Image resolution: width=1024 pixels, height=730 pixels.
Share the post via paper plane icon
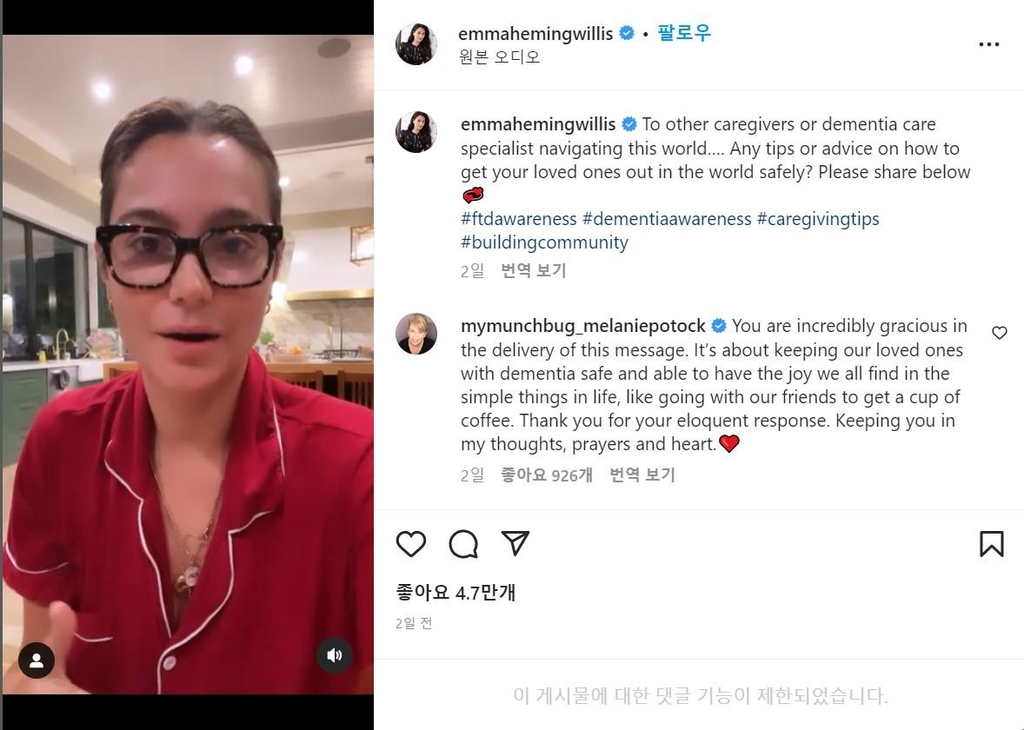click(515, 543)
